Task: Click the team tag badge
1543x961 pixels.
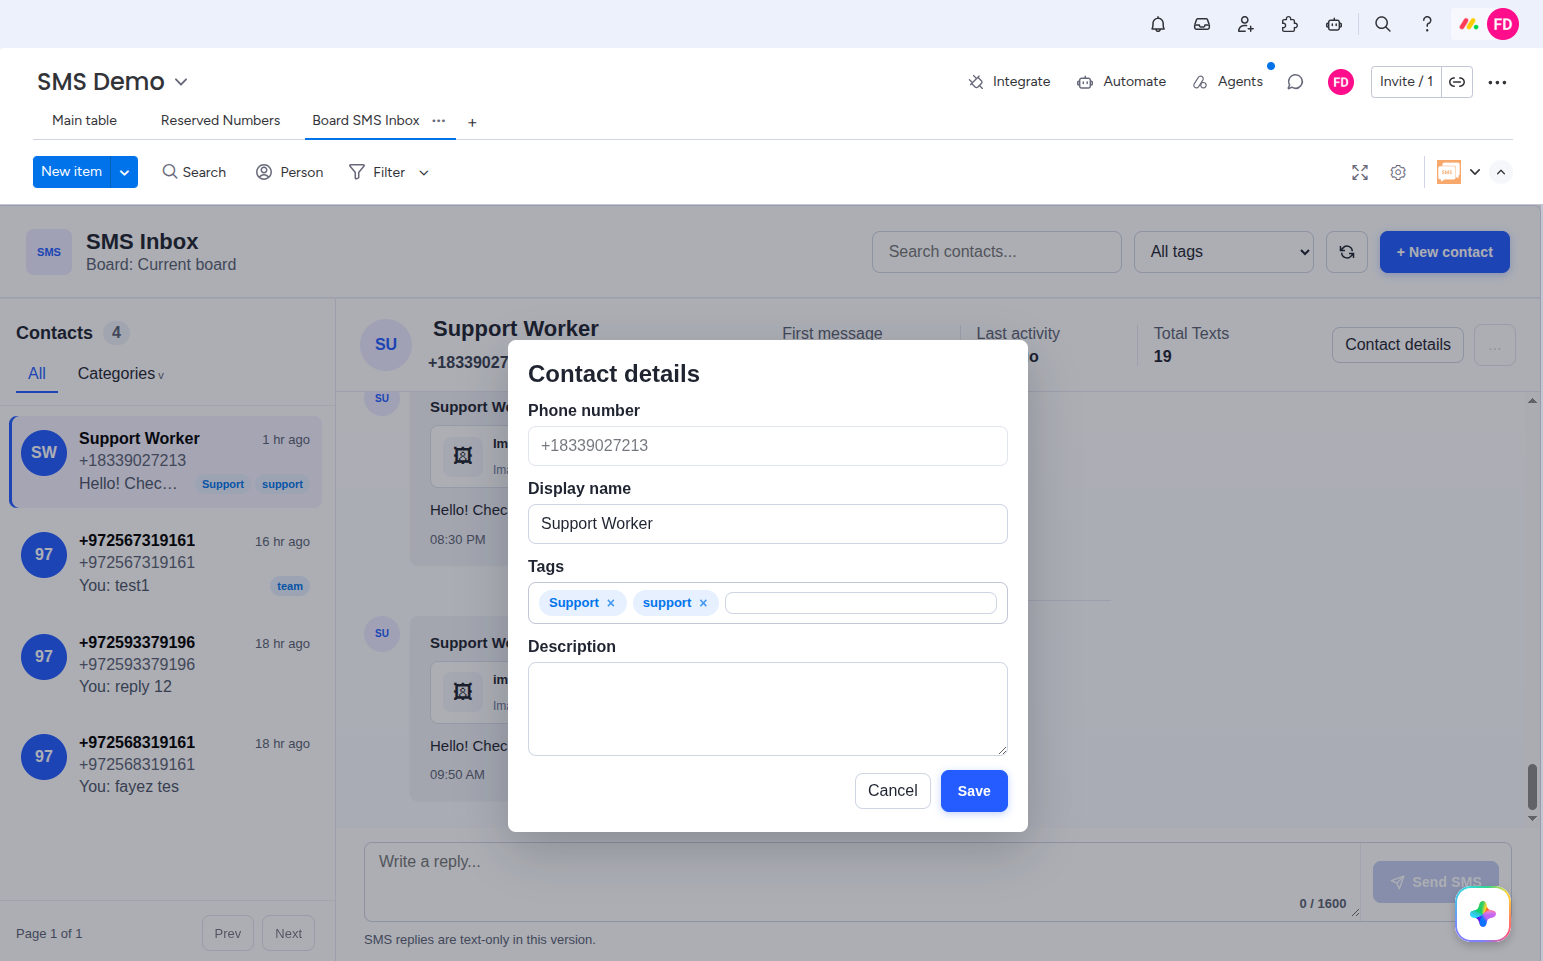Action: point(290,587)
